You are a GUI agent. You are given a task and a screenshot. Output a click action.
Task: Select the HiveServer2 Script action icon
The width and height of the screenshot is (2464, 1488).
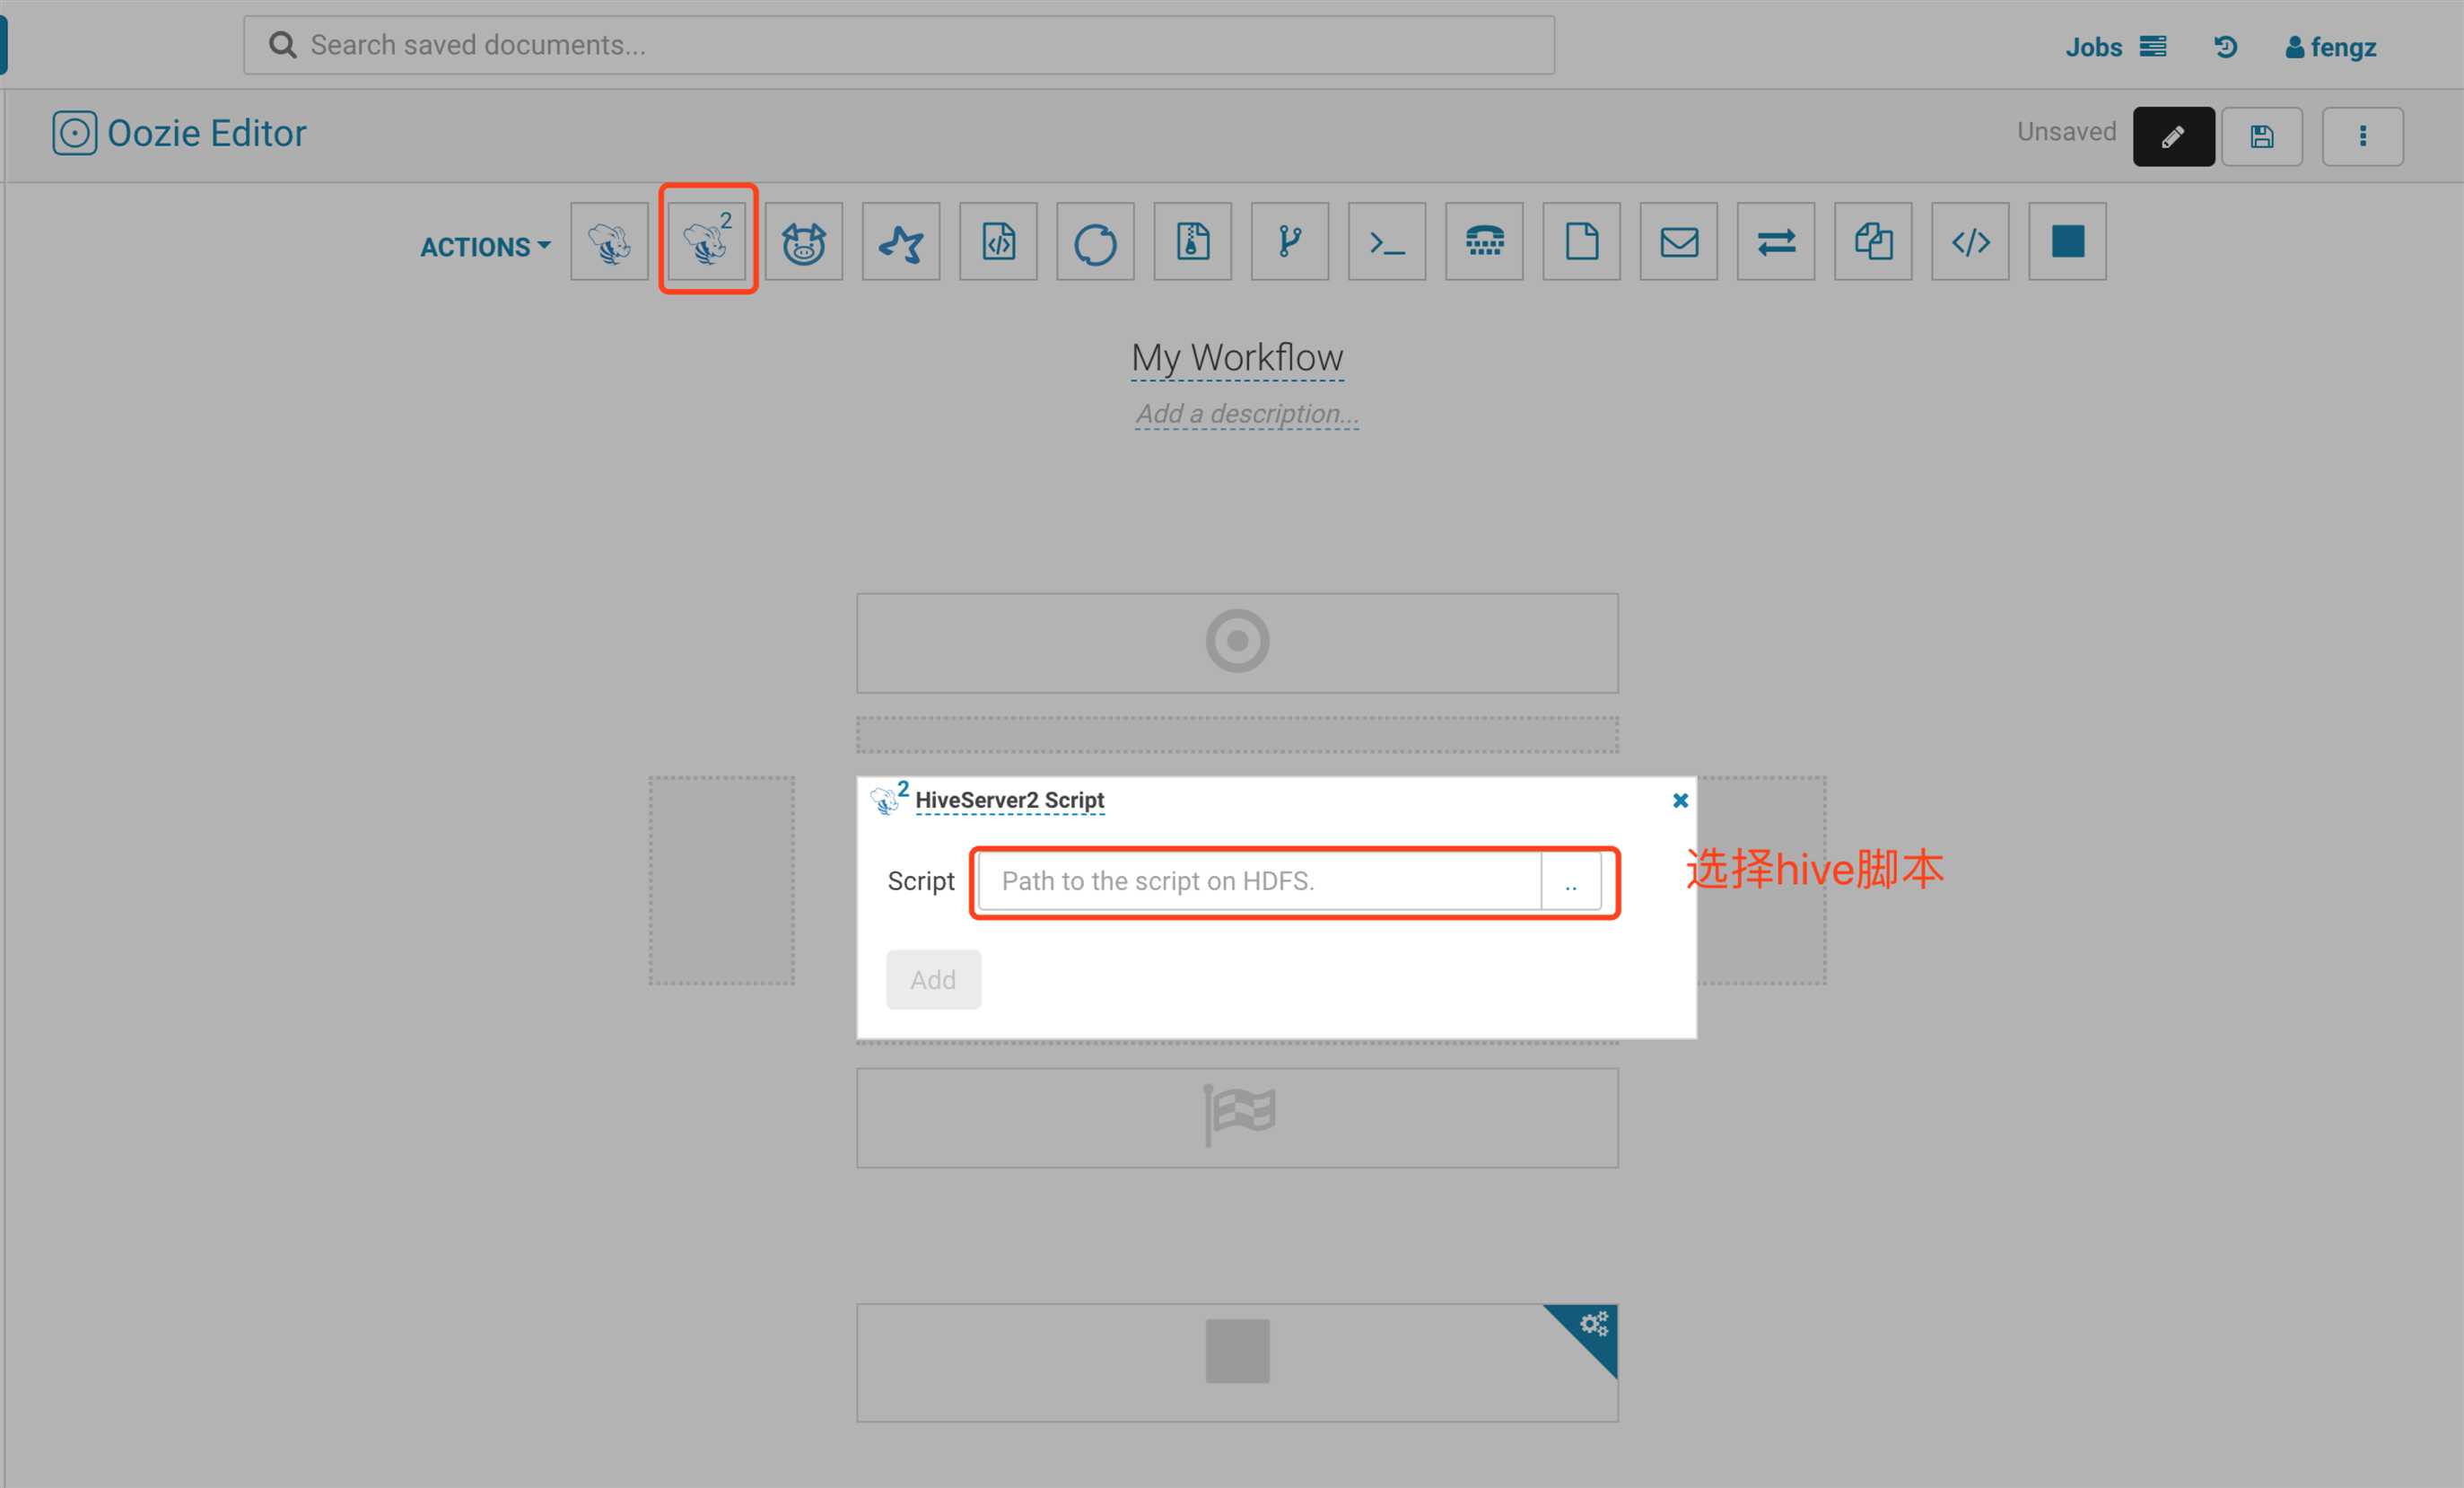tap(707, 241)
